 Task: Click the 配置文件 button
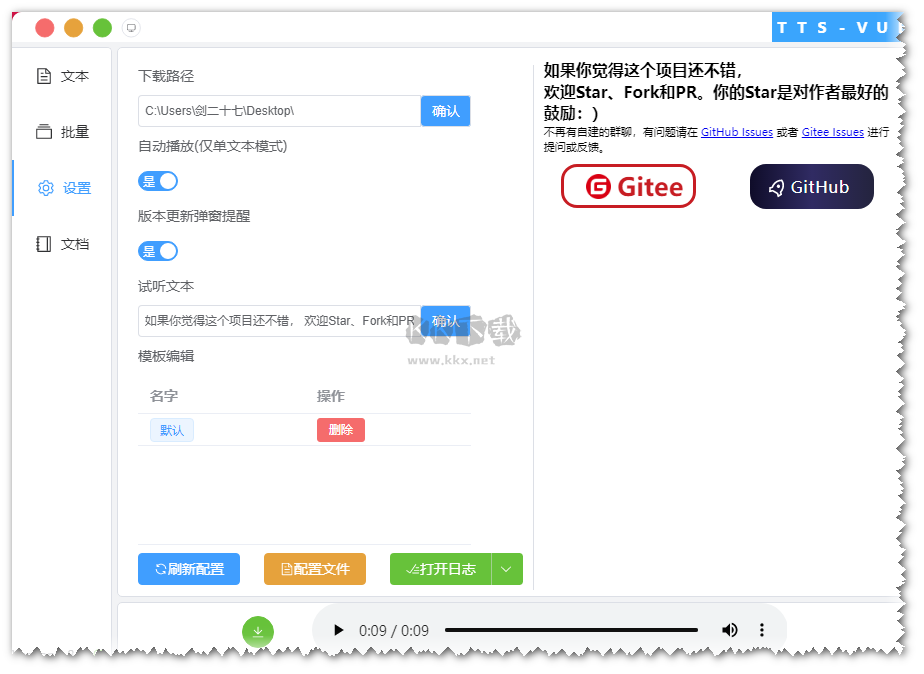tap(315, 569)
